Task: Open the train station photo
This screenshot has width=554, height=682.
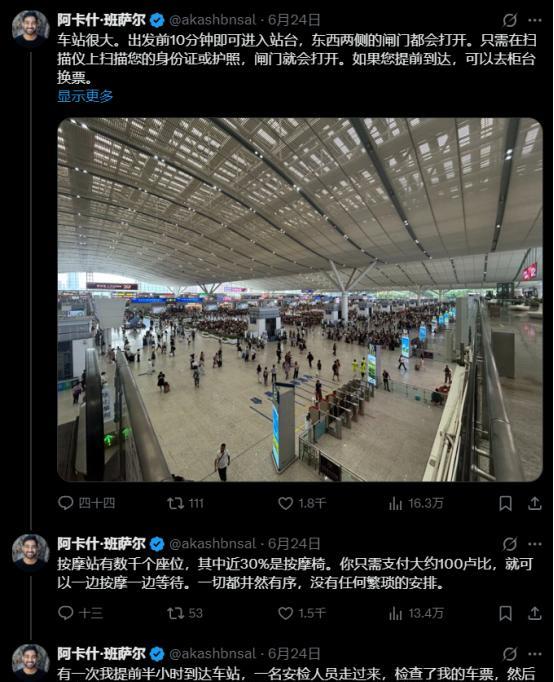Action: 300,299
